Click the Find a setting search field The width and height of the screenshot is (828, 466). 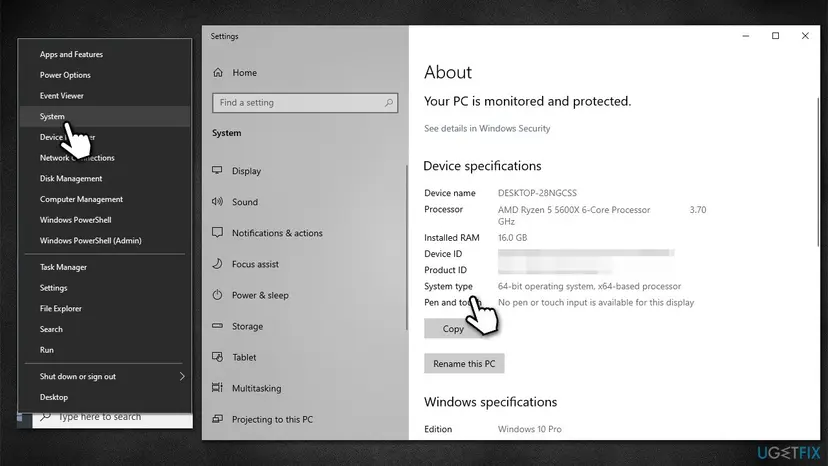(305, 102)
